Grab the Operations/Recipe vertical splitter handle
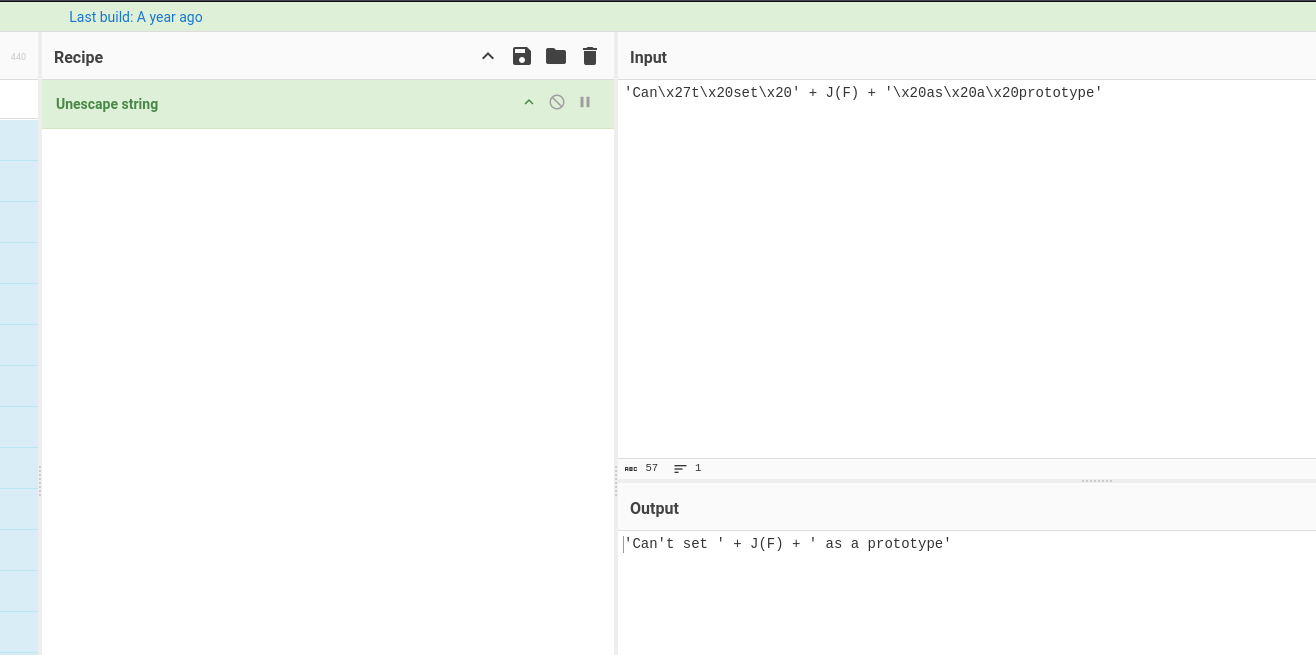This screenshot has height=655, width=1316. (x=40, y=481)
